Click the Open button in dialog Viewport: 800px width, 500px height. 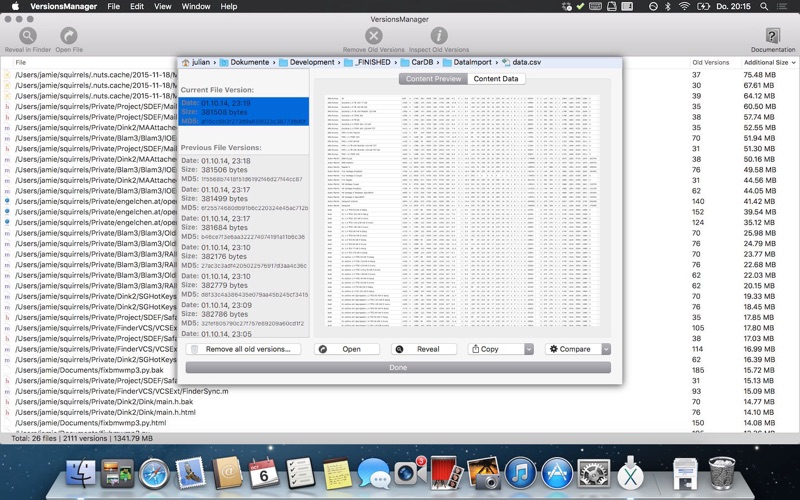point(346,349)
